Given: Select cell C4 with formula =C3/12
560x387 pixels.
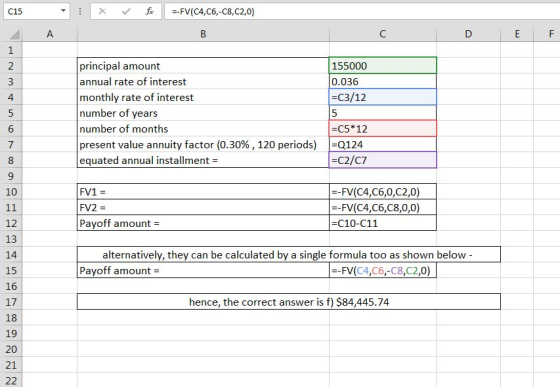Looking at the screenshot, I should [382, 97].
